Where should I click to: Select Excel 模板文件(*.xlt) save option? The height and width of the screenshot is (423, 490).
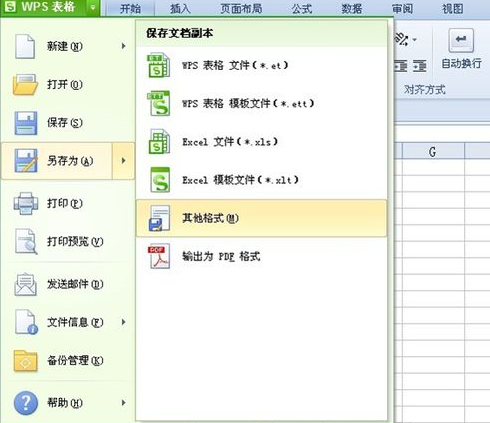click(262, 180)
